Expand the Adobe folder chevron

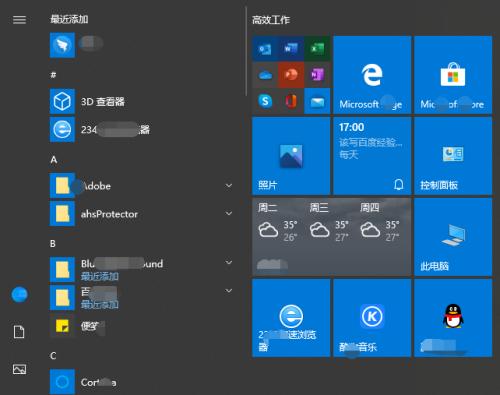[x=229, y=186]
